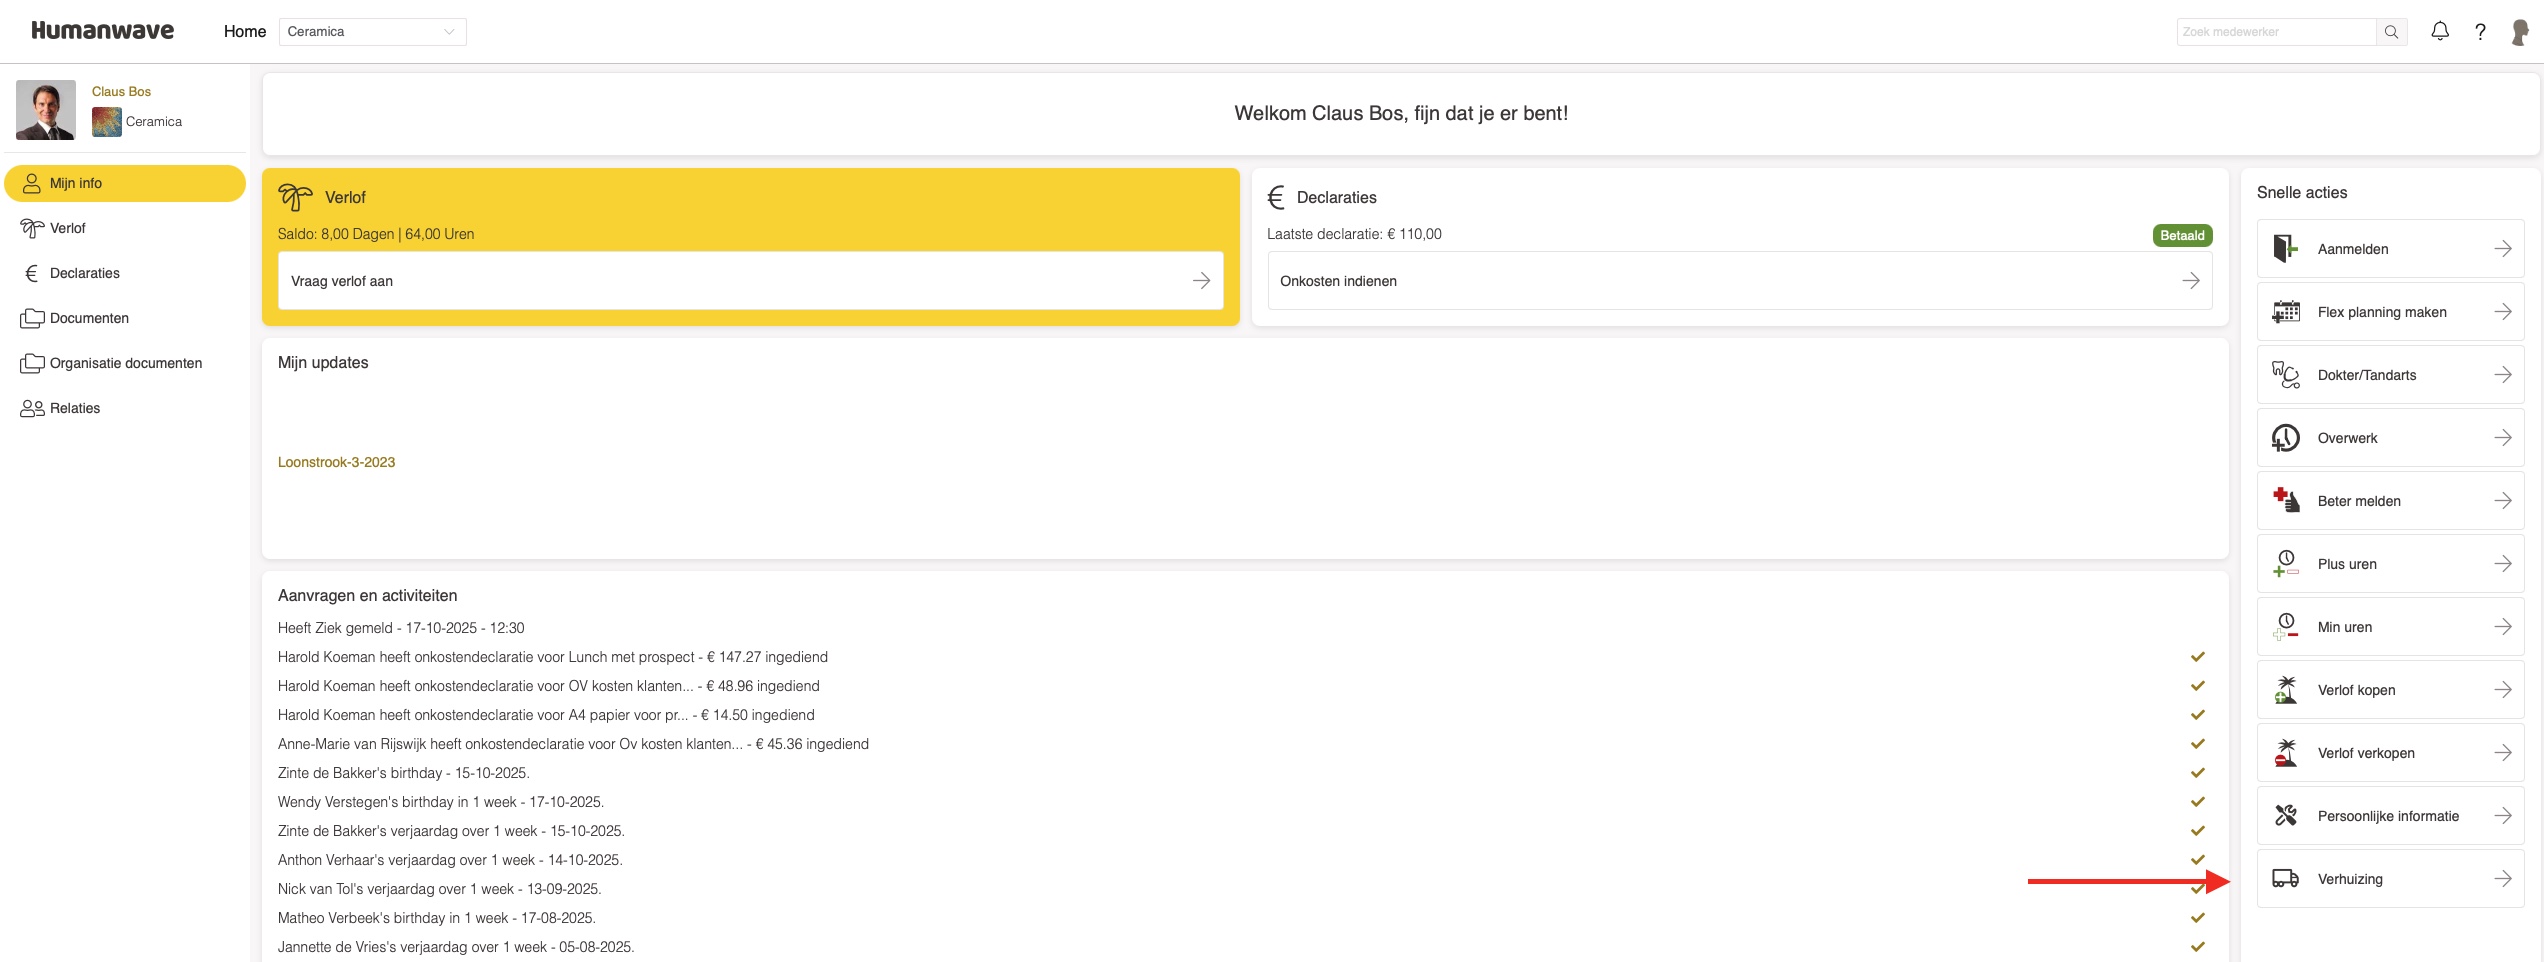Screen dimensions: 2544x962
Task: Click checkmark for Wendy Verstegen's birthday
Action: [x=2198, y=802]
